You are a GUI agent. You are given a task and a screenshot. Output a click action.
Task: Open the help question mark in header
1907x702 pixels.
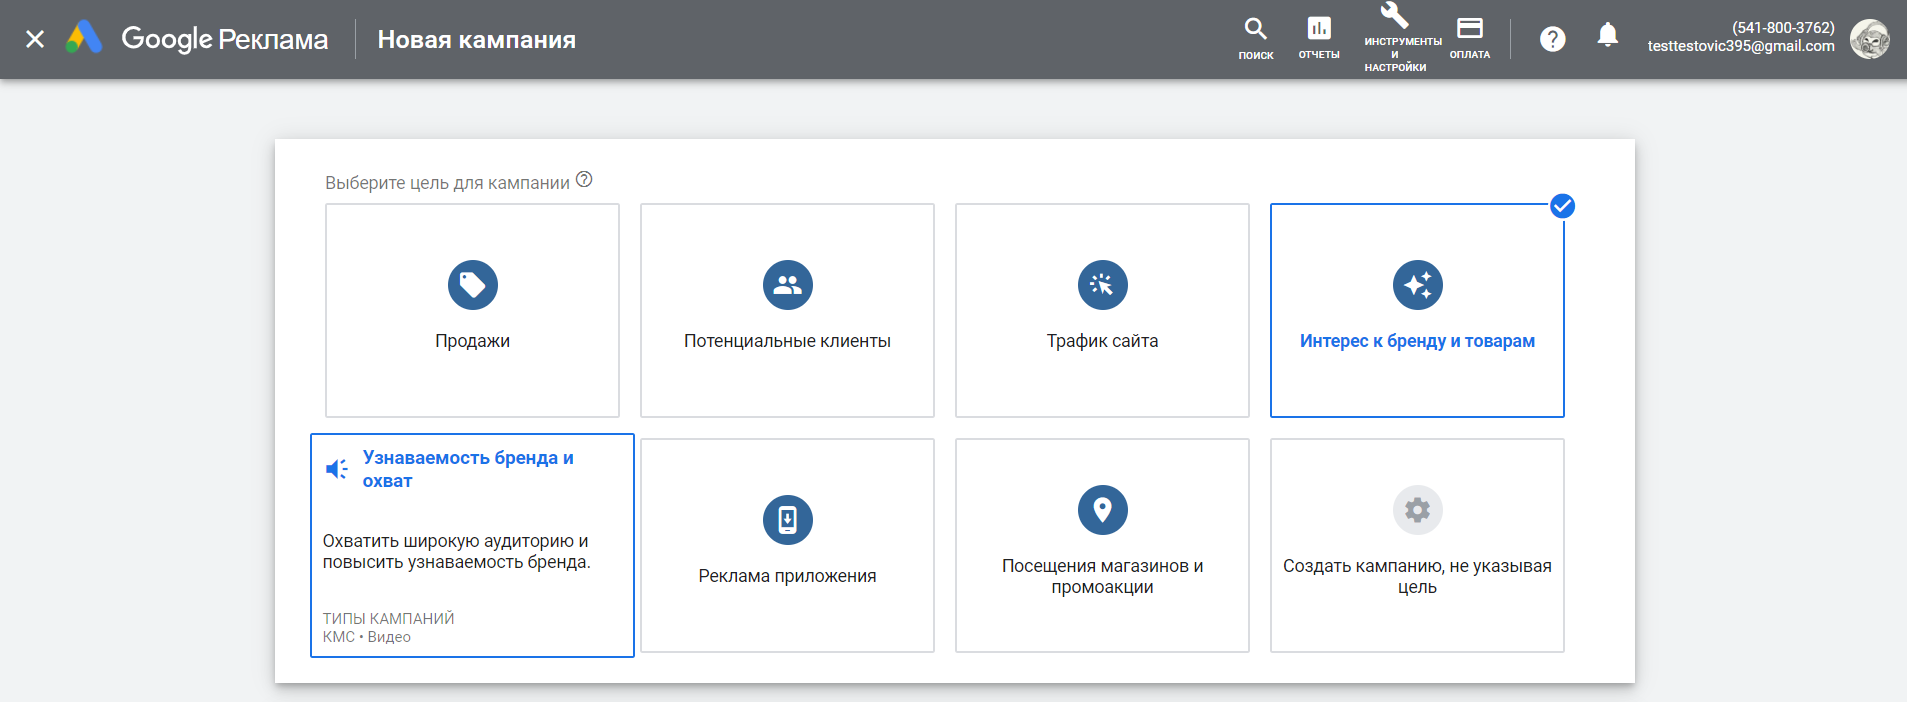pyautogui.click(x=1552, y=39)
